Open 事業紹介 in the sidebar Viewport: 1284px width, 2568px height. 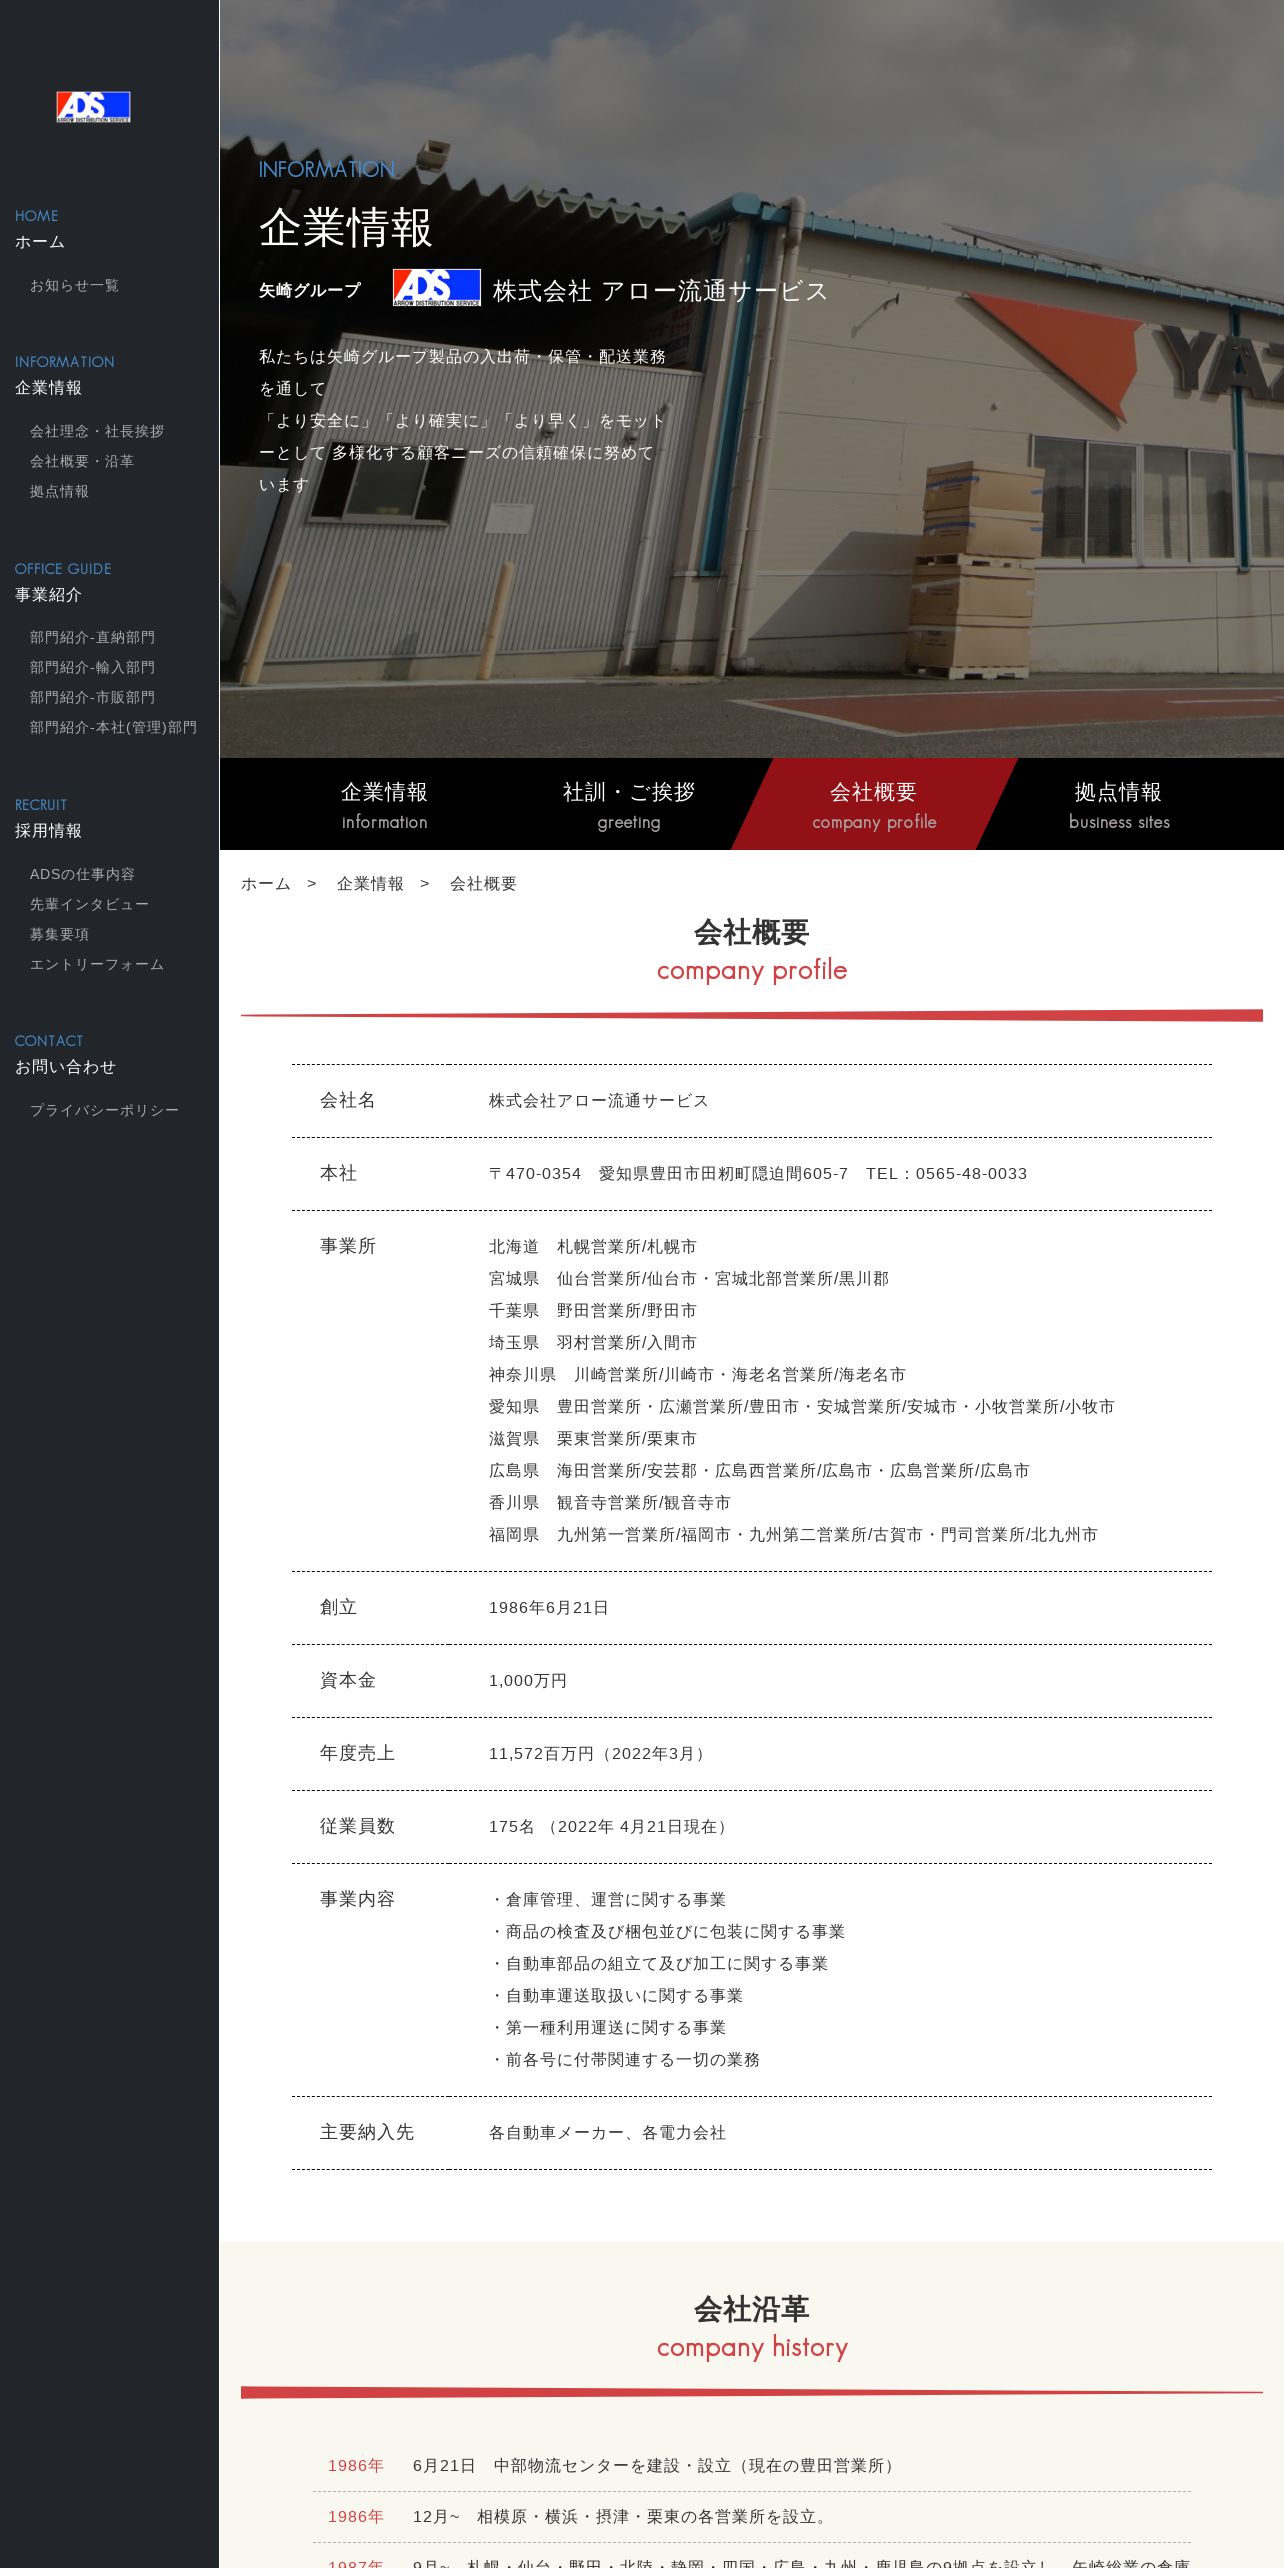point(48,595)
